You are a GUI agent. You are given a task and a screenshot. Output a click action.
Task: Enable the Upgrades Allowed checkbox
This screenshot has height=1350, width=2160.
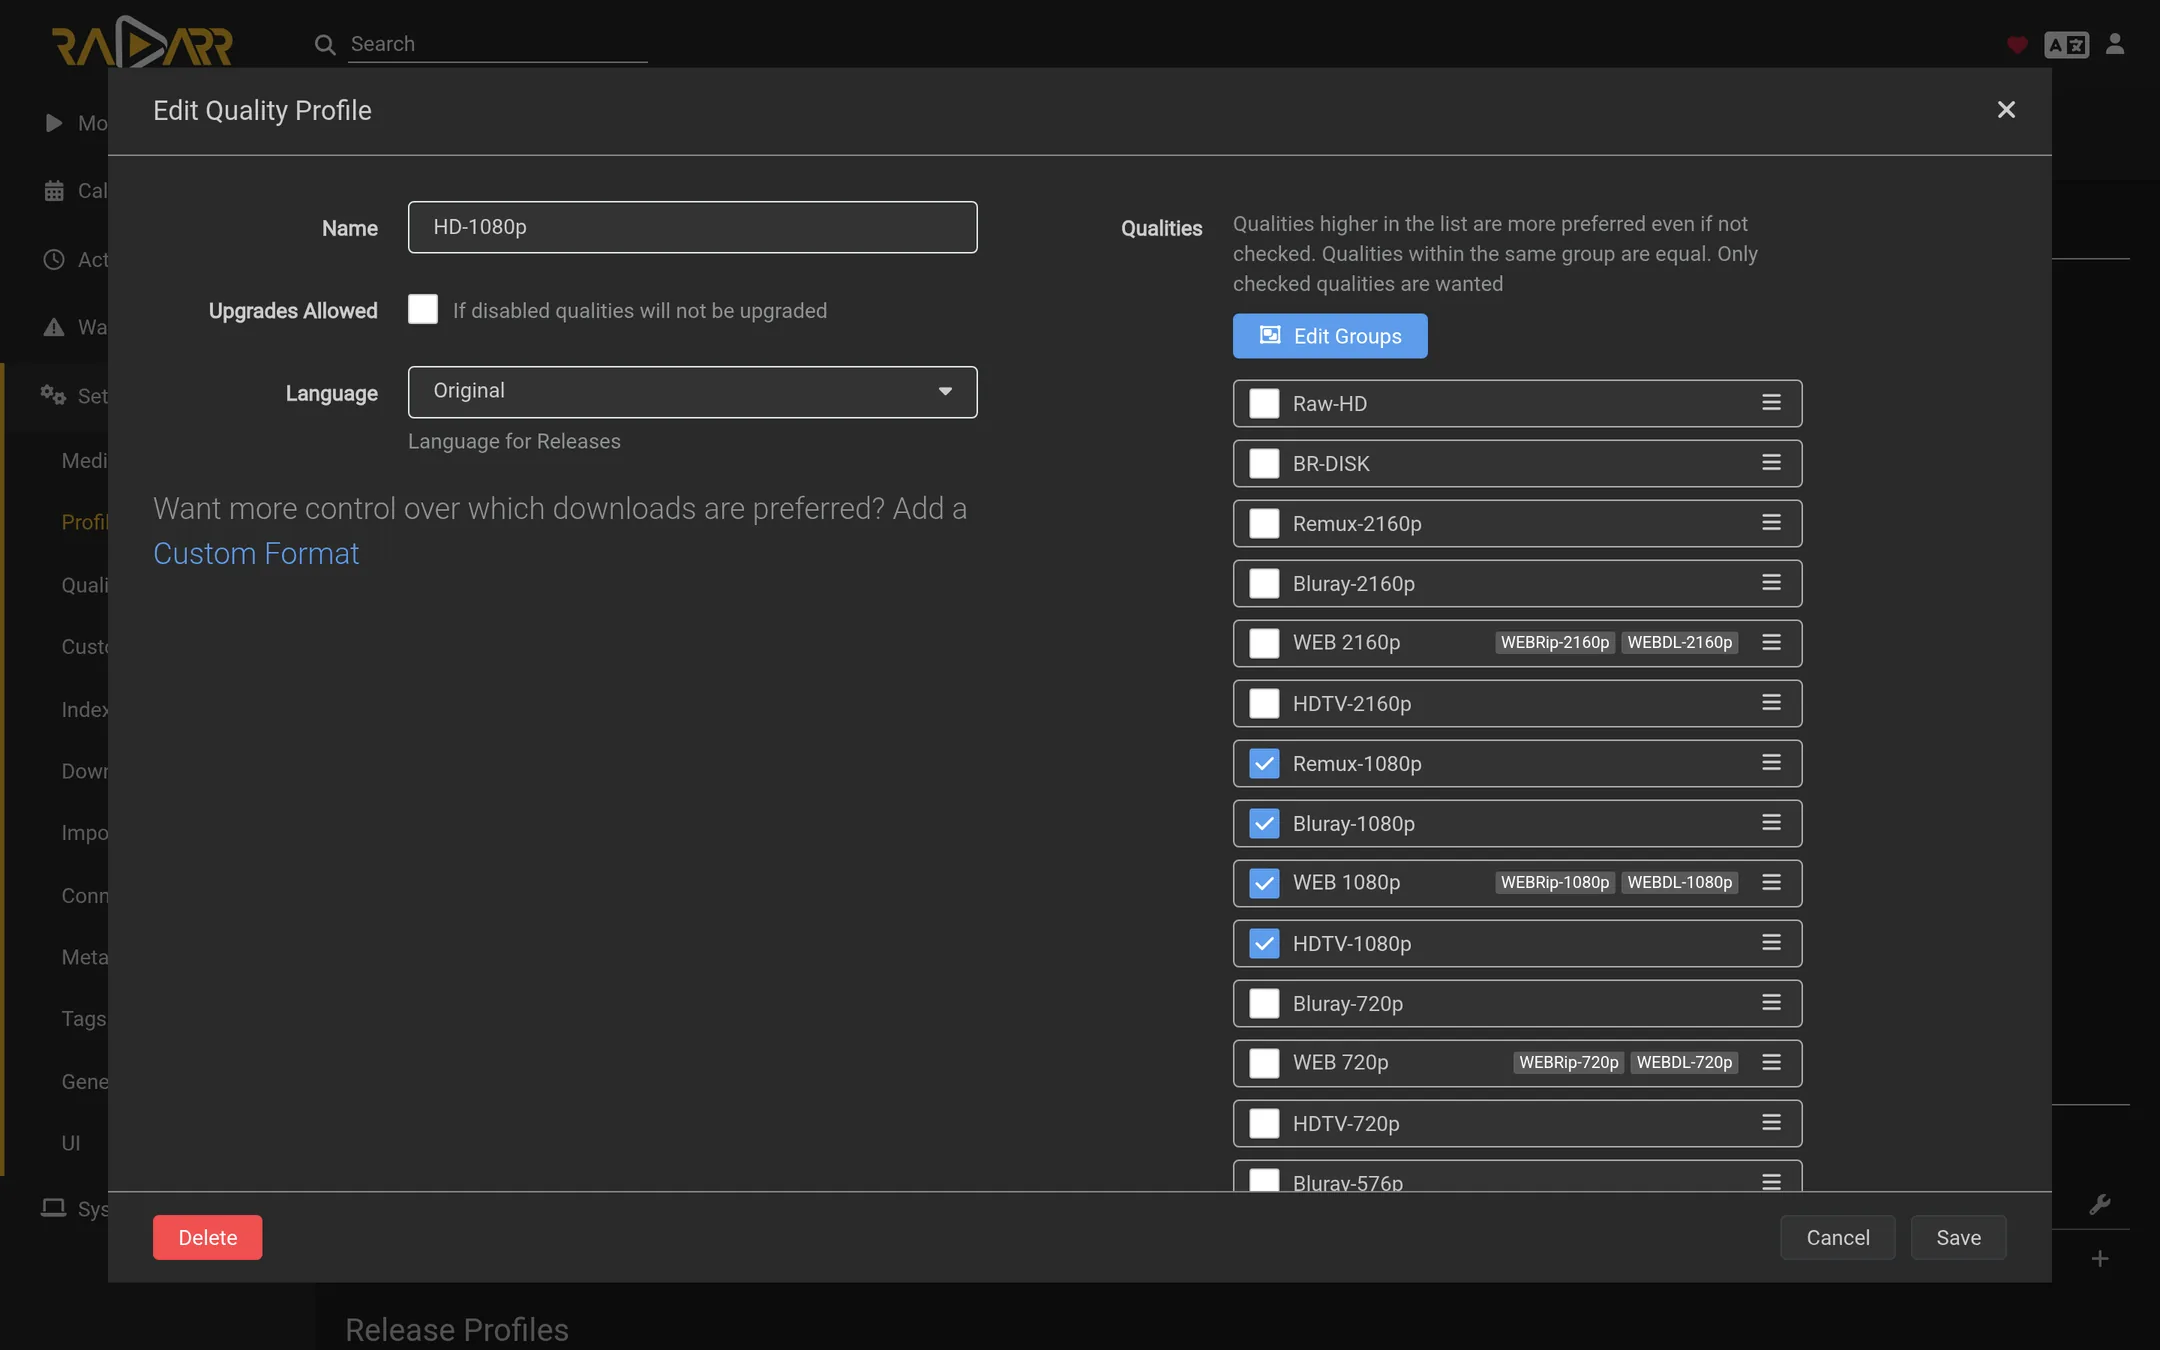[x=423, y=309]
